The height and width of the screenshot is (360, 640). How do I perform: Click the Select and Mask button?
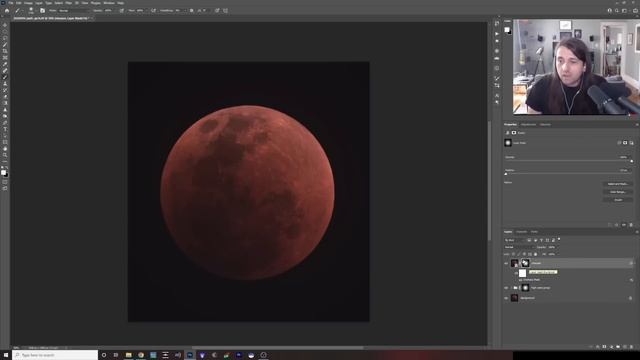tap(618, 184)
